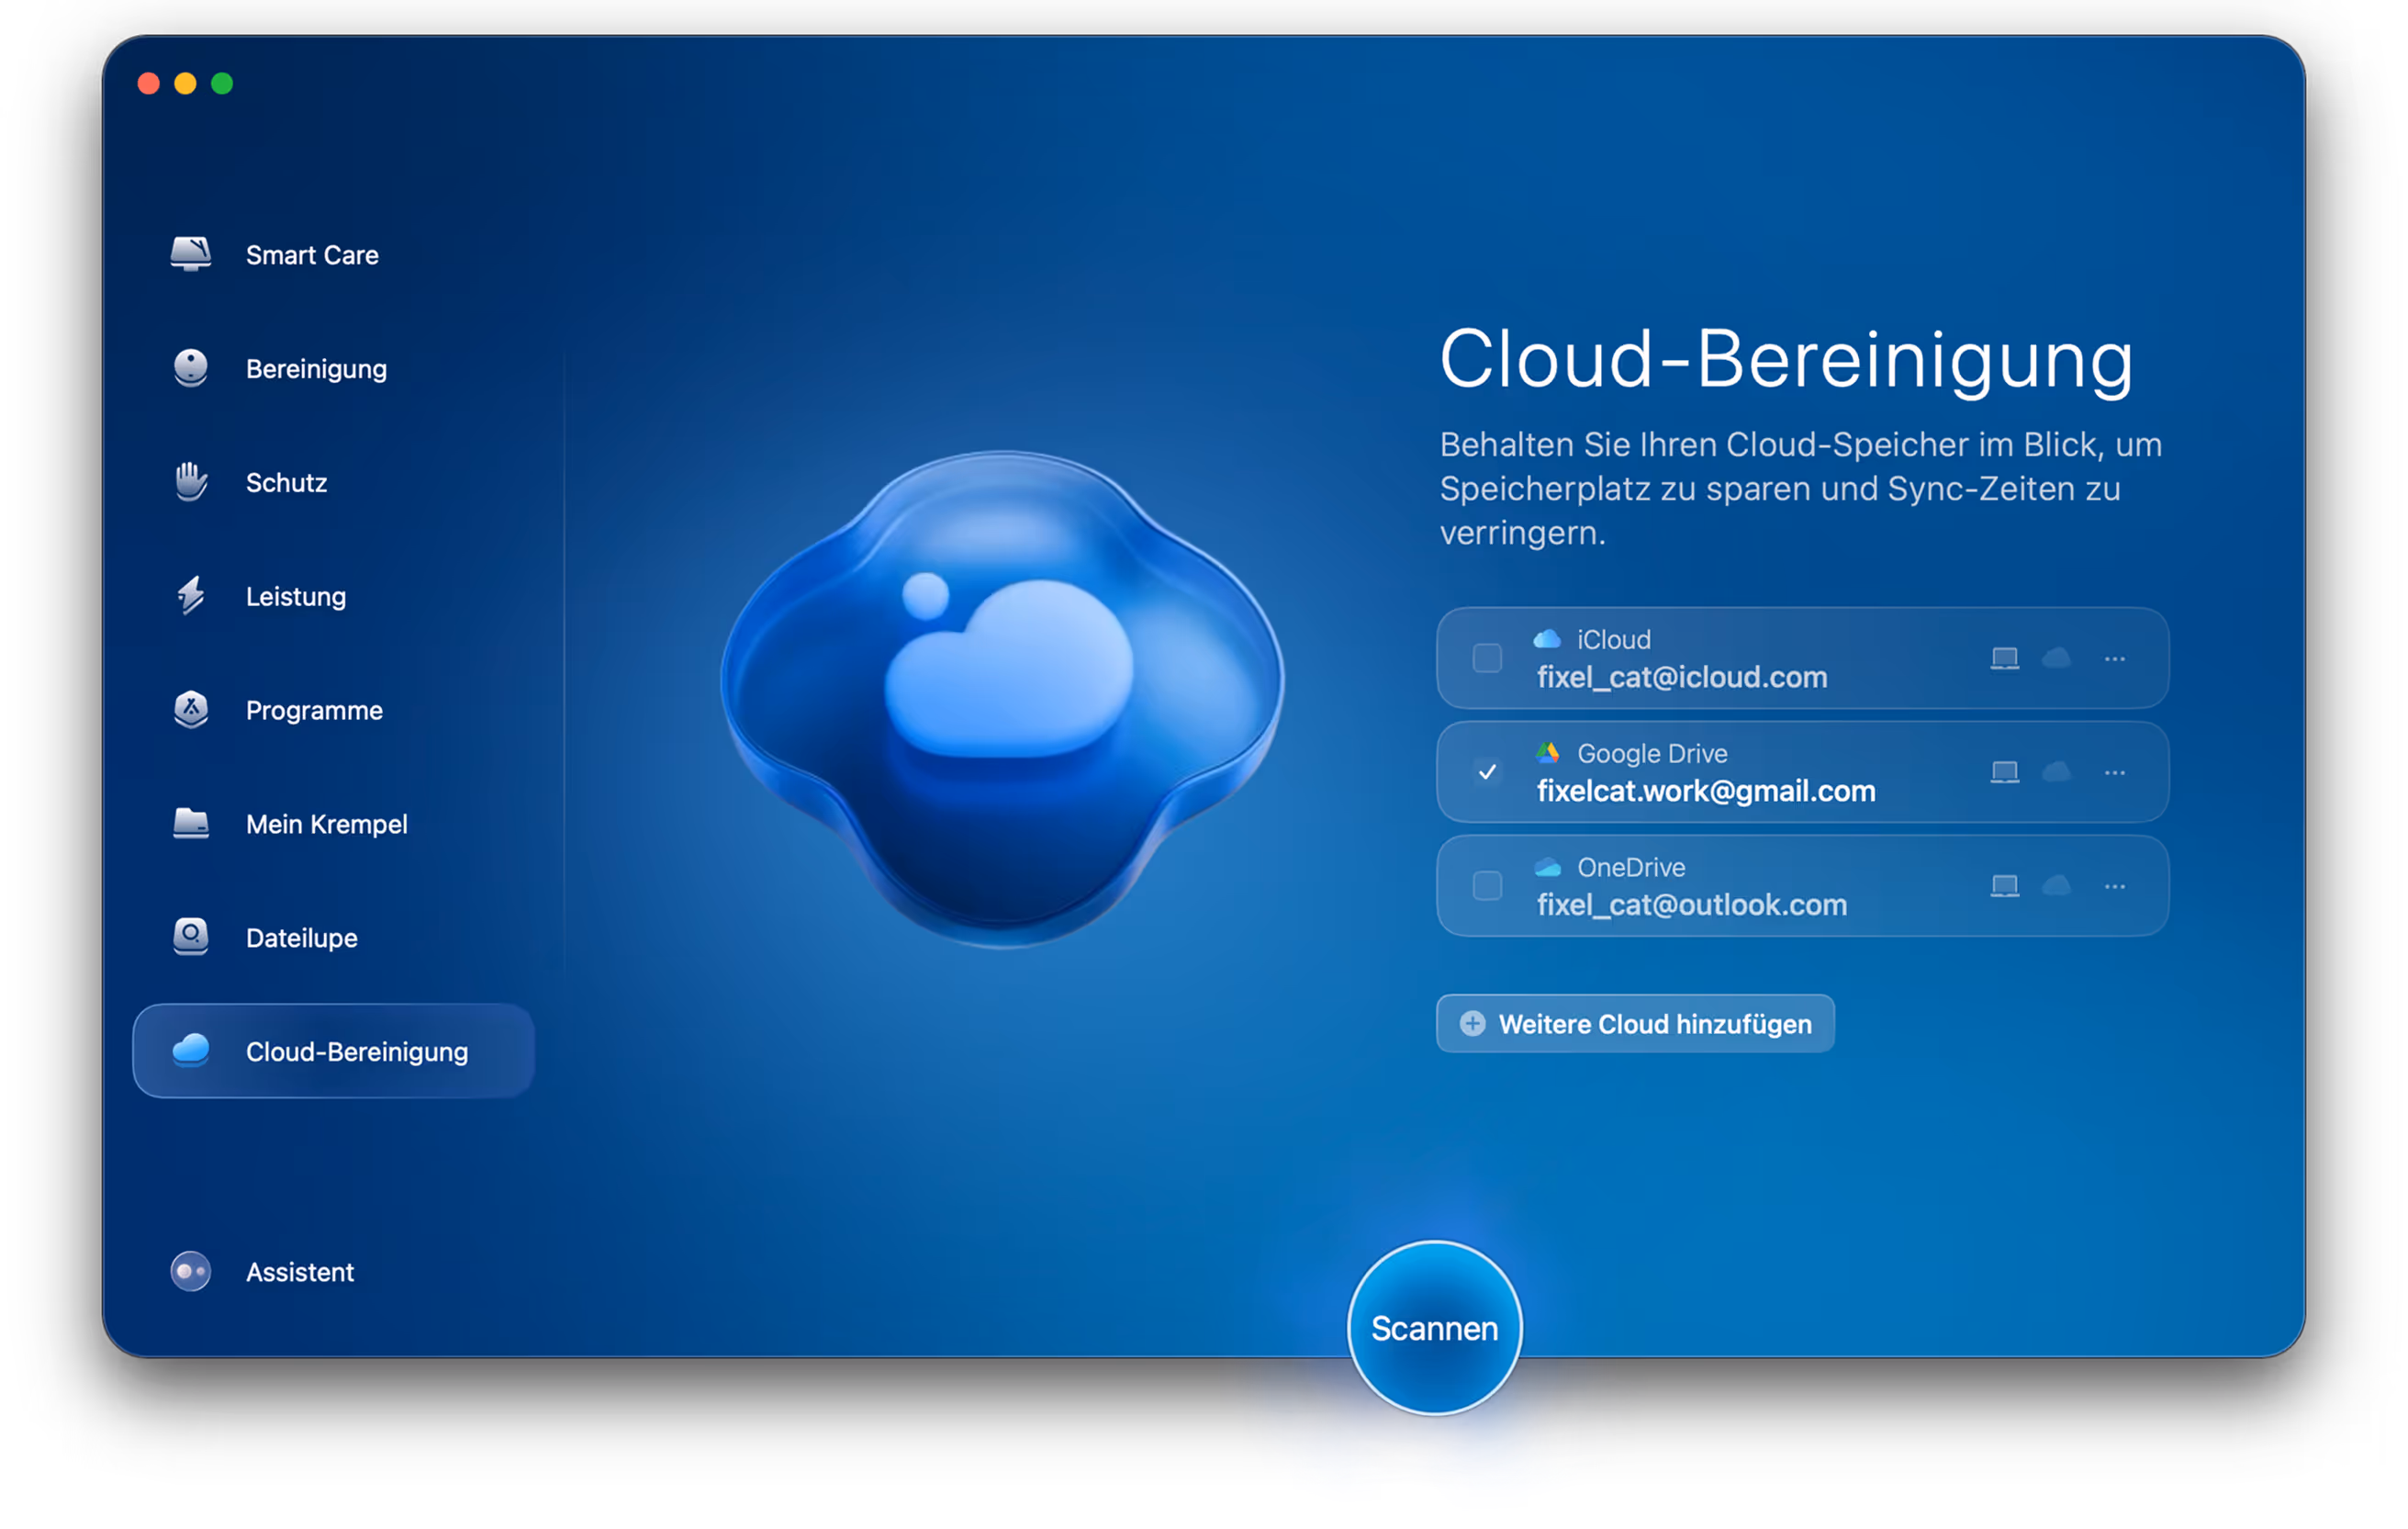Screen dimensions: 2408x1529
Task: Open Dateilupe in the sidebar
Action: [302, 939]
